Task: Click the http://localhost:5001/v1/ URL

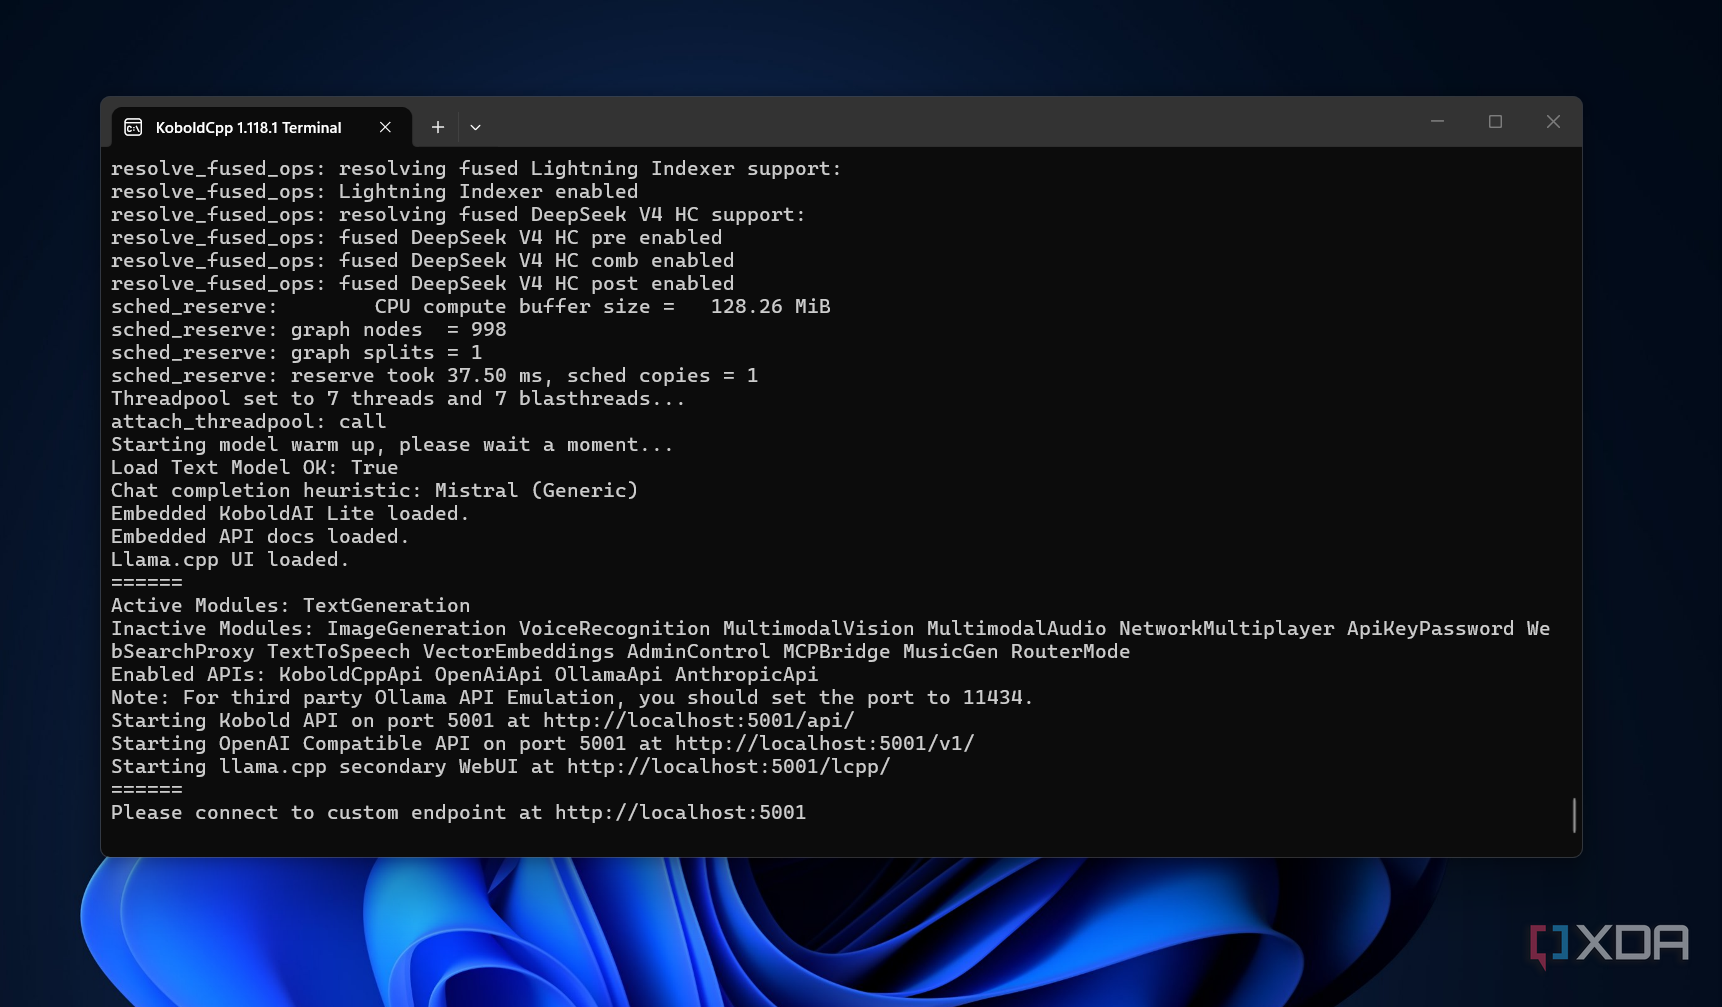Action: [x=825, y=744]
